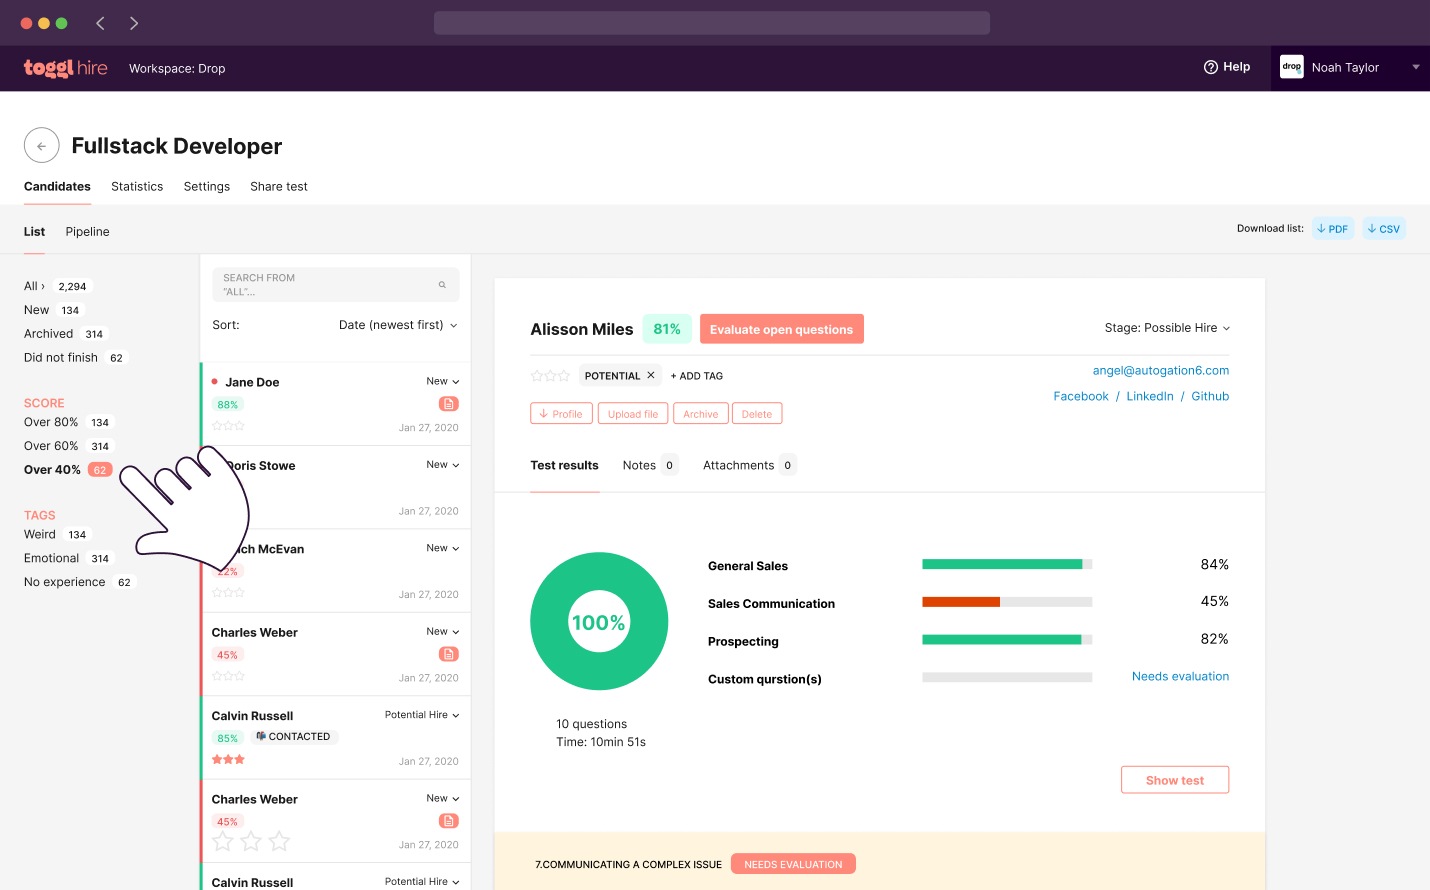Download candidate list as CSV

(1384, 228)
